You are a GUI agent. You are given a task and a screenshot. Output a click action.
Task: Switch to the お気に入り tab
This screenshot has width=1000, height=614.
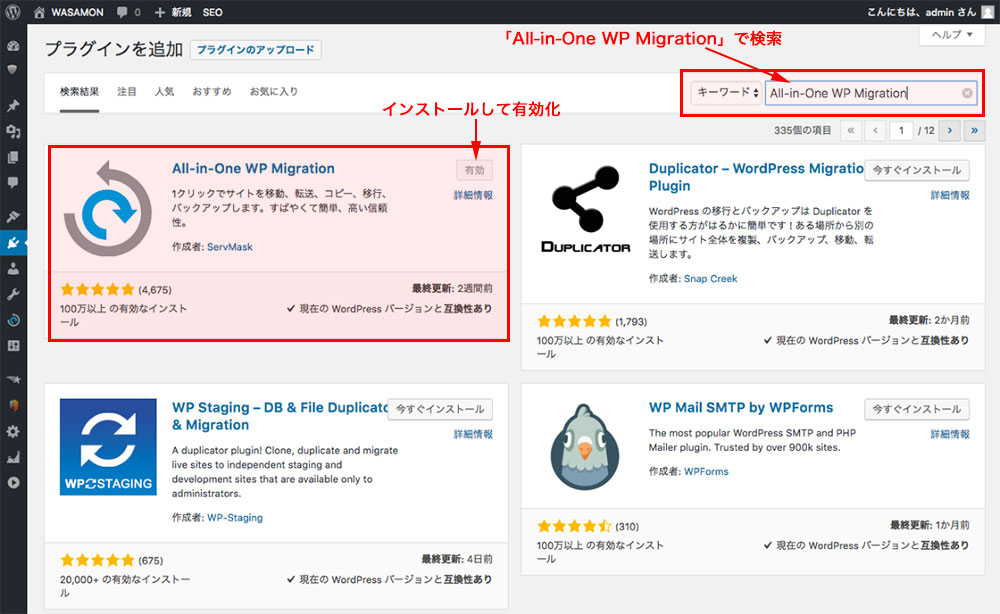point(274,92)
